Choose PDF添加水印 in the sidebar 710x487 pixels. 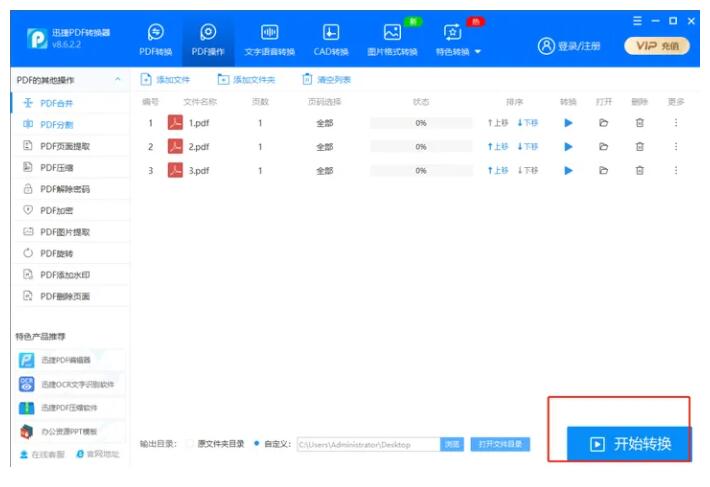click(x=64, y=275)
